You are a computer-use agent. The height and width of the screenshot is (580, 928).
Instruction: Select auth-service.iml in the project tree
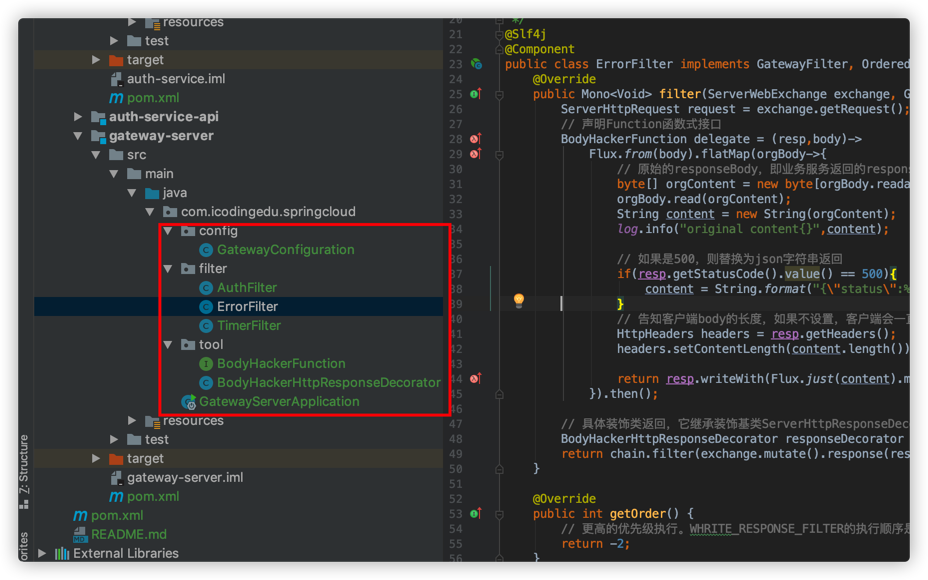[x=176, y=79]
